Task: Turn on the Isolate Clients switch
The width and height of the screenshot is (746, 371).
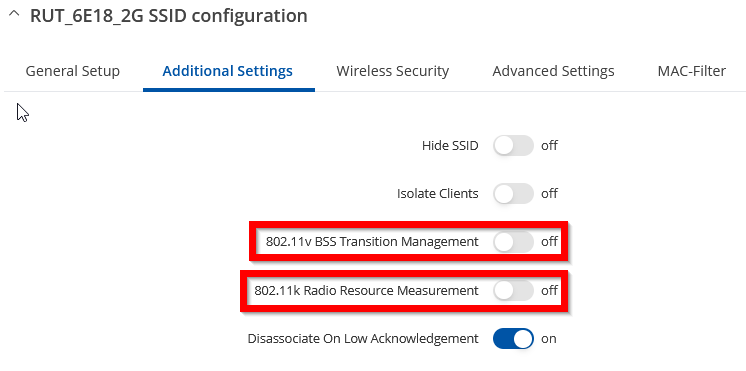Action: (x=513, y=194)
